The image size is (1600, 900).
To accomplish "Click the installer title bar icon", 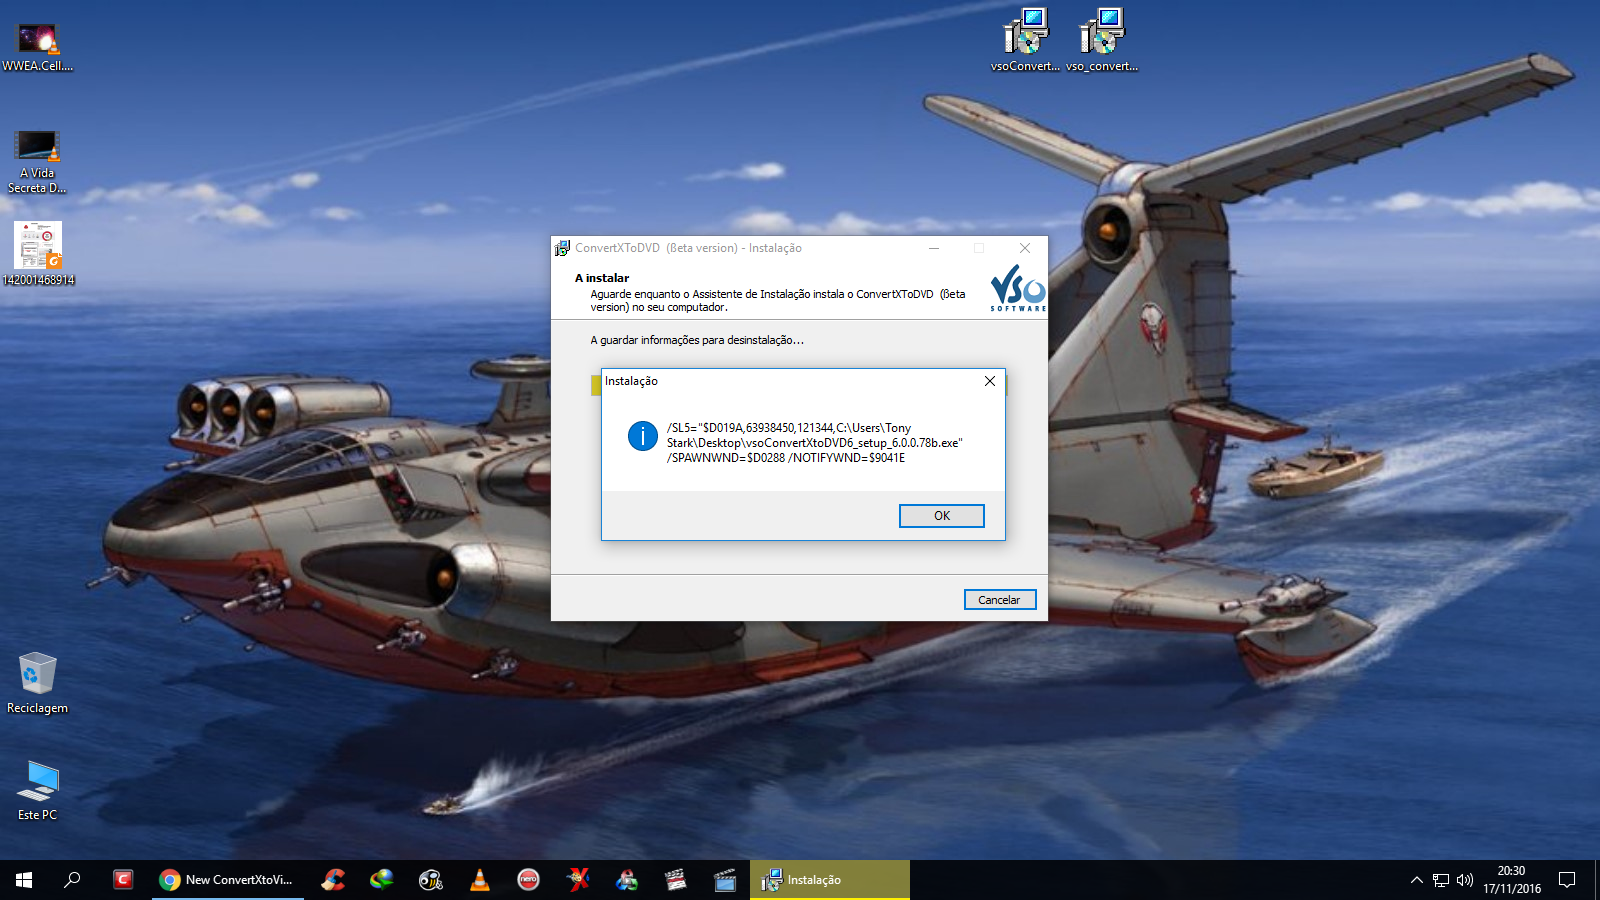I will click(563, 248).
